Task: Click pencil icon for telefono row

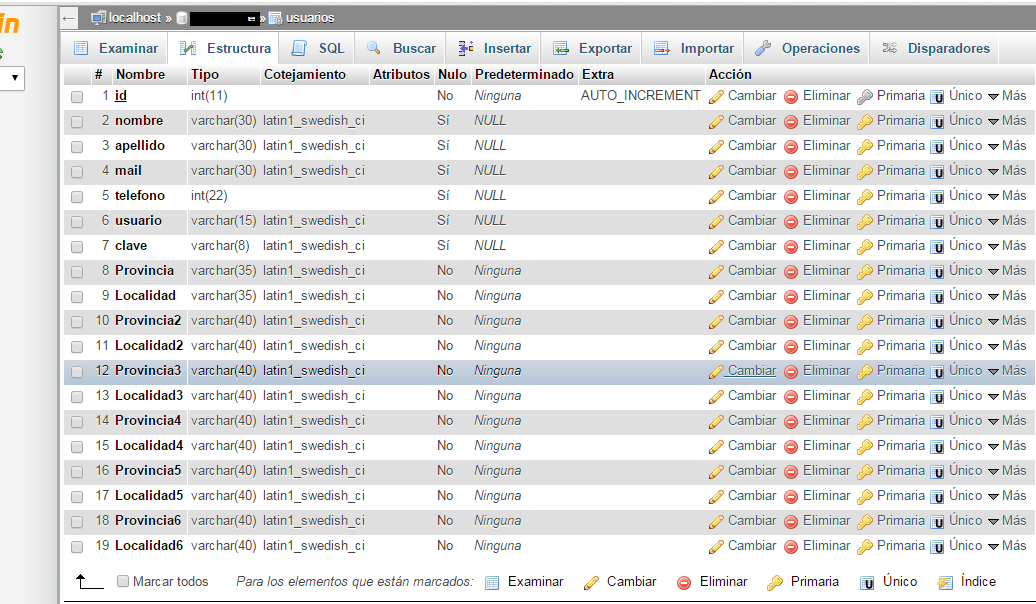Action: [716, 197]
